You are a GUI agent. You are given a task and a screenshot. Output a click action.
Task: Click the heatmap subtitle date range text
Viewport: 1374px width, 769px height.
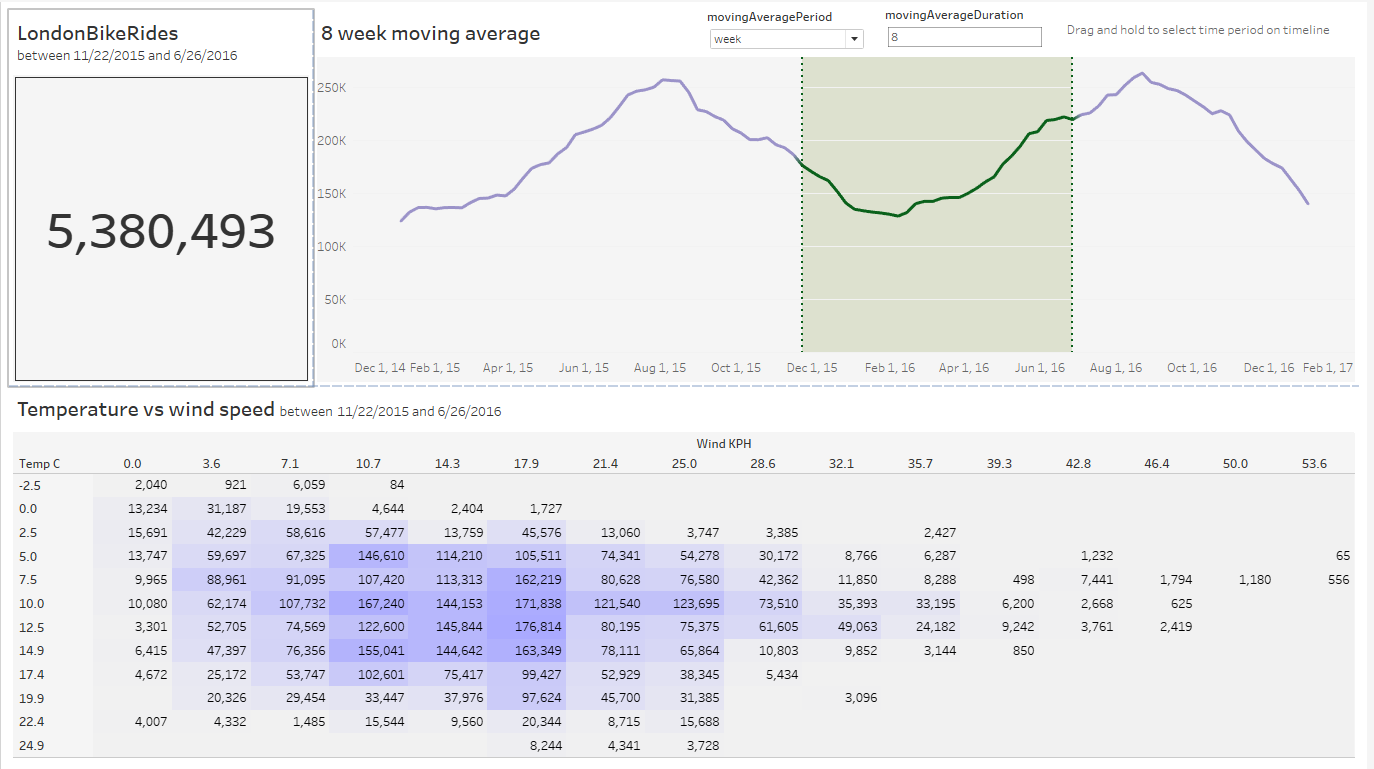click(391, 411)
